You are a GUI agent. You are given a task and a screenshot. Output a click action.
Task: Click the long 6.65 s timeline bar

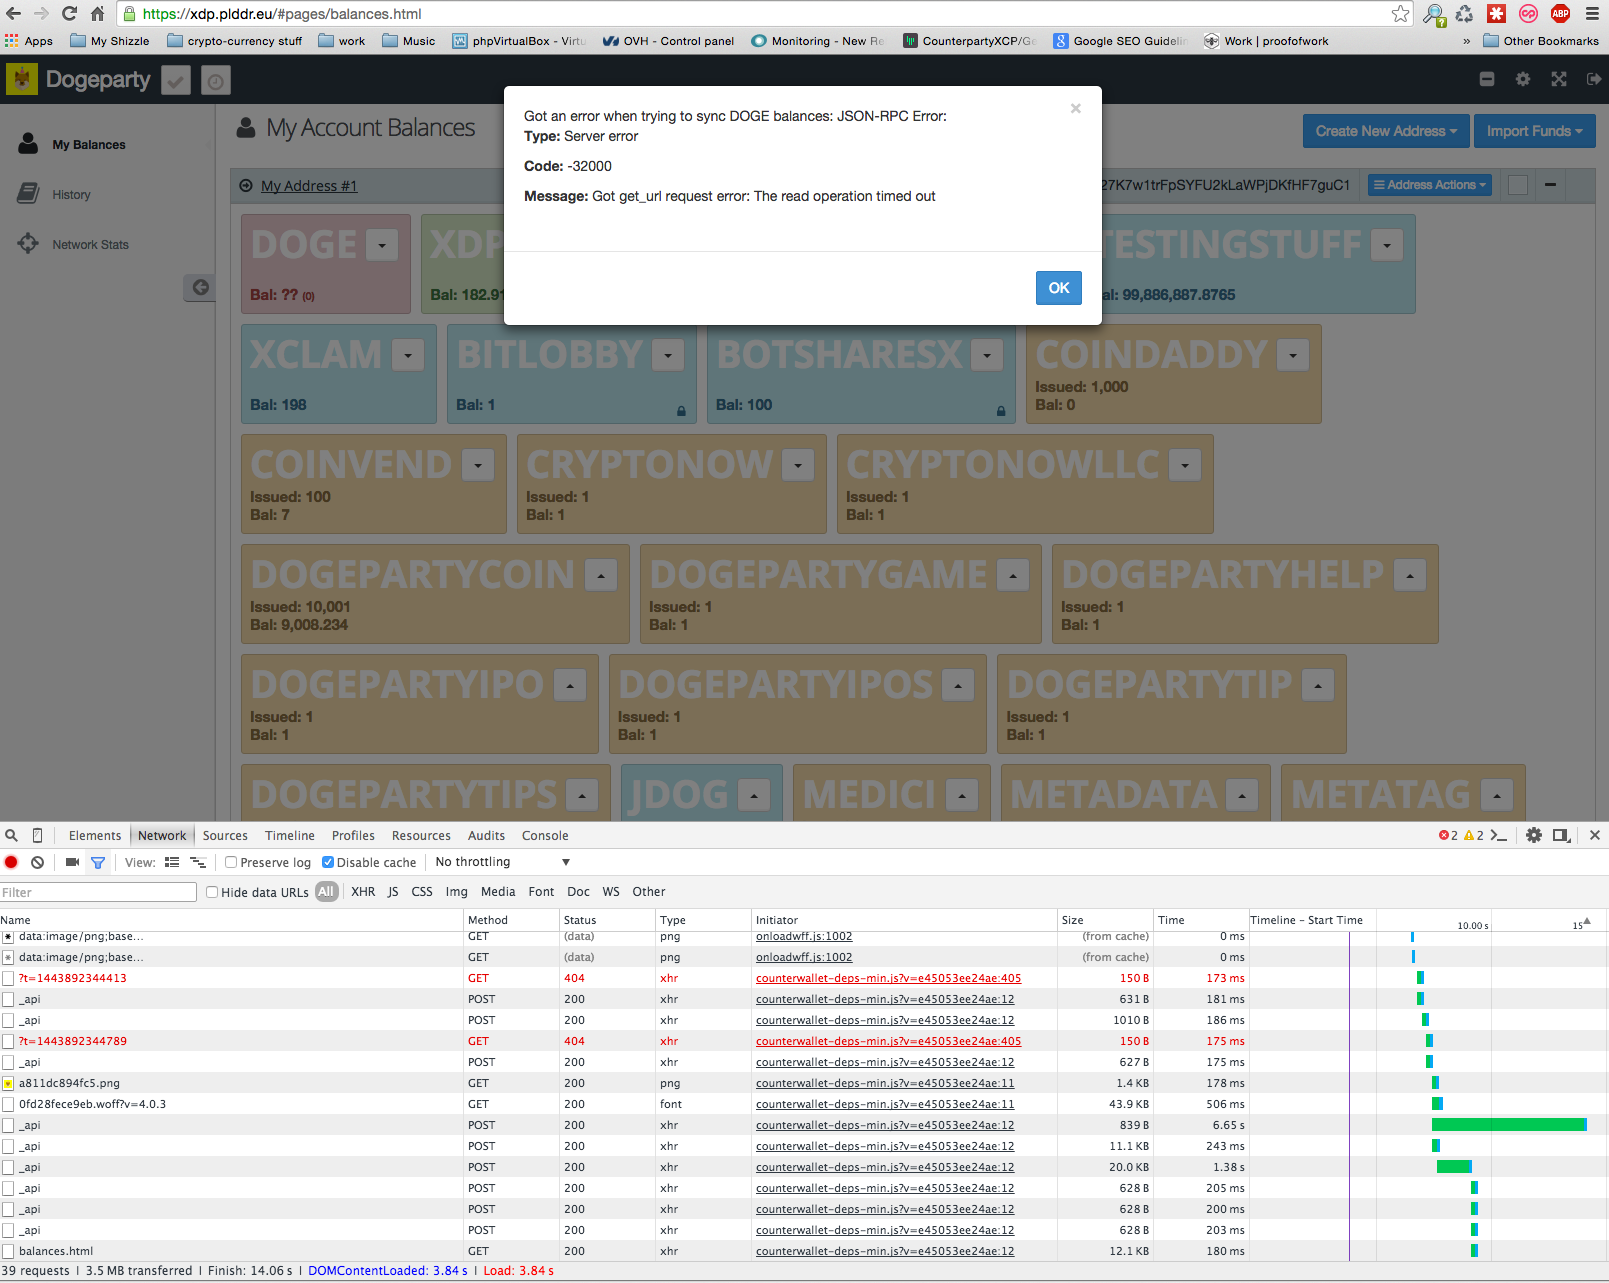[x=1509, y=1125]
